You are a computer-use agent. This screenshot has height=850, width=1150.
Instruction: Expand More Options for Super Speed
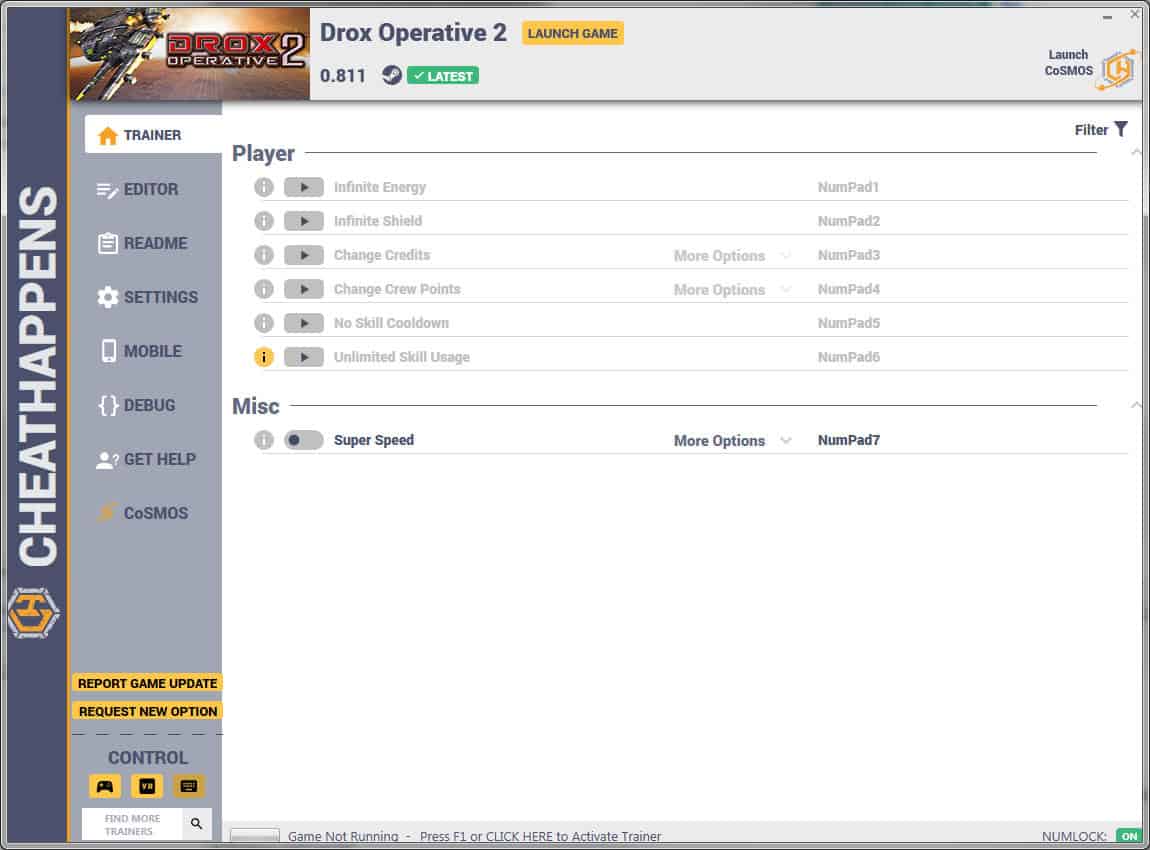[x=732, y=441]
